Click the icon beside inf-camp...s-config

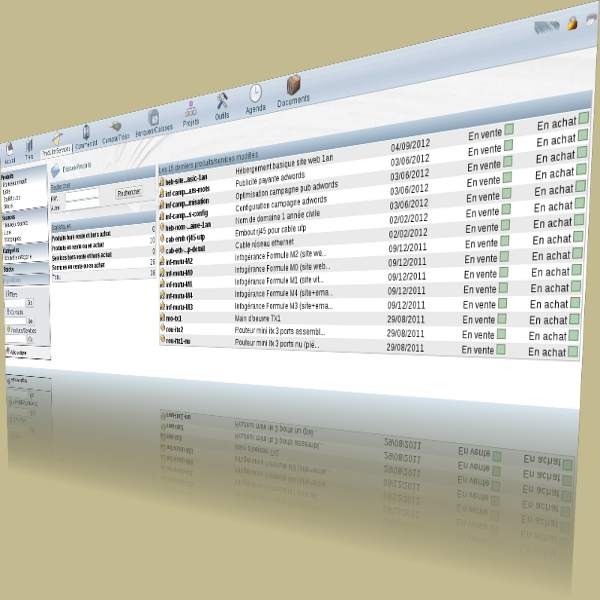(x=162, y=216)
